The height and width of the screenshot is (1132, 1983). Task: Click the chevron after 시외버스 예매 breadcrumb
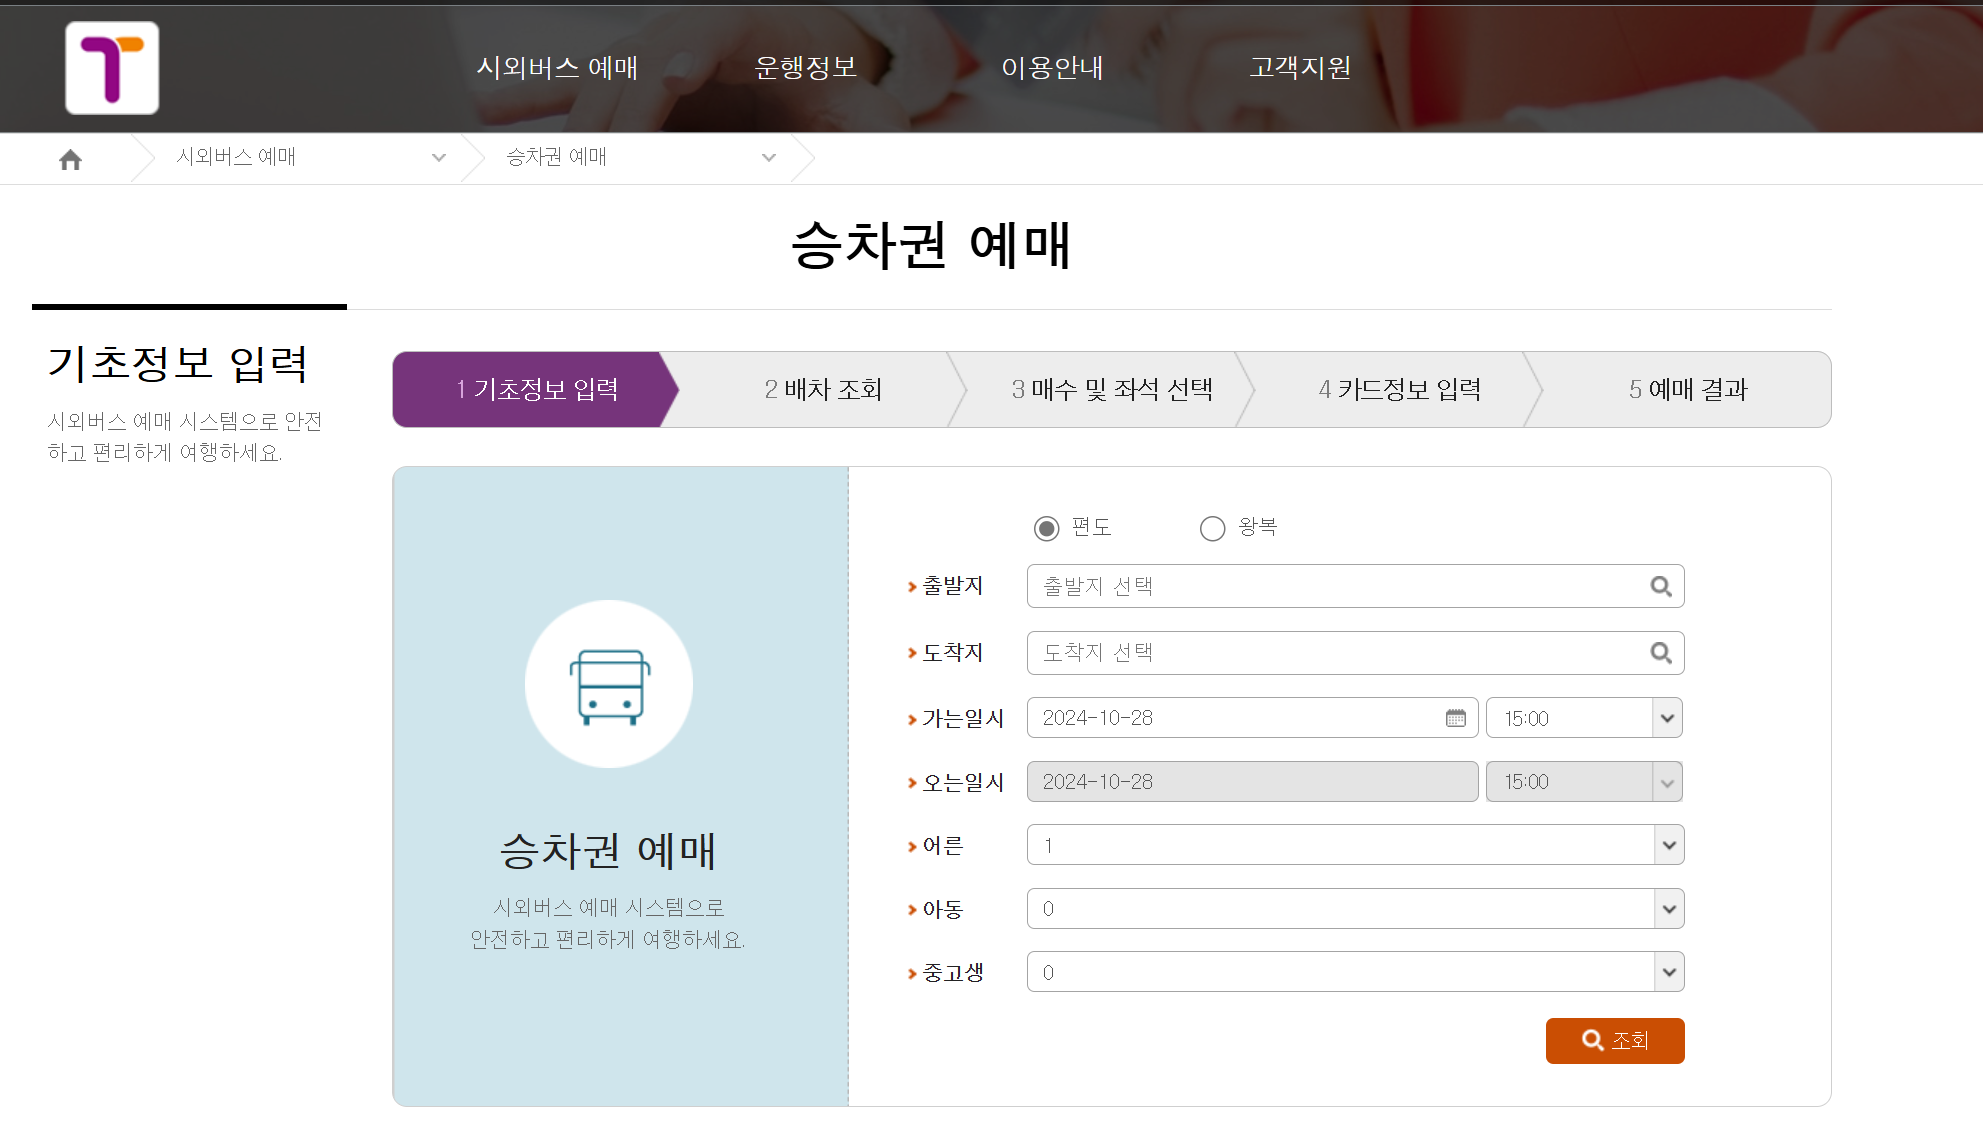pos(437,158)
